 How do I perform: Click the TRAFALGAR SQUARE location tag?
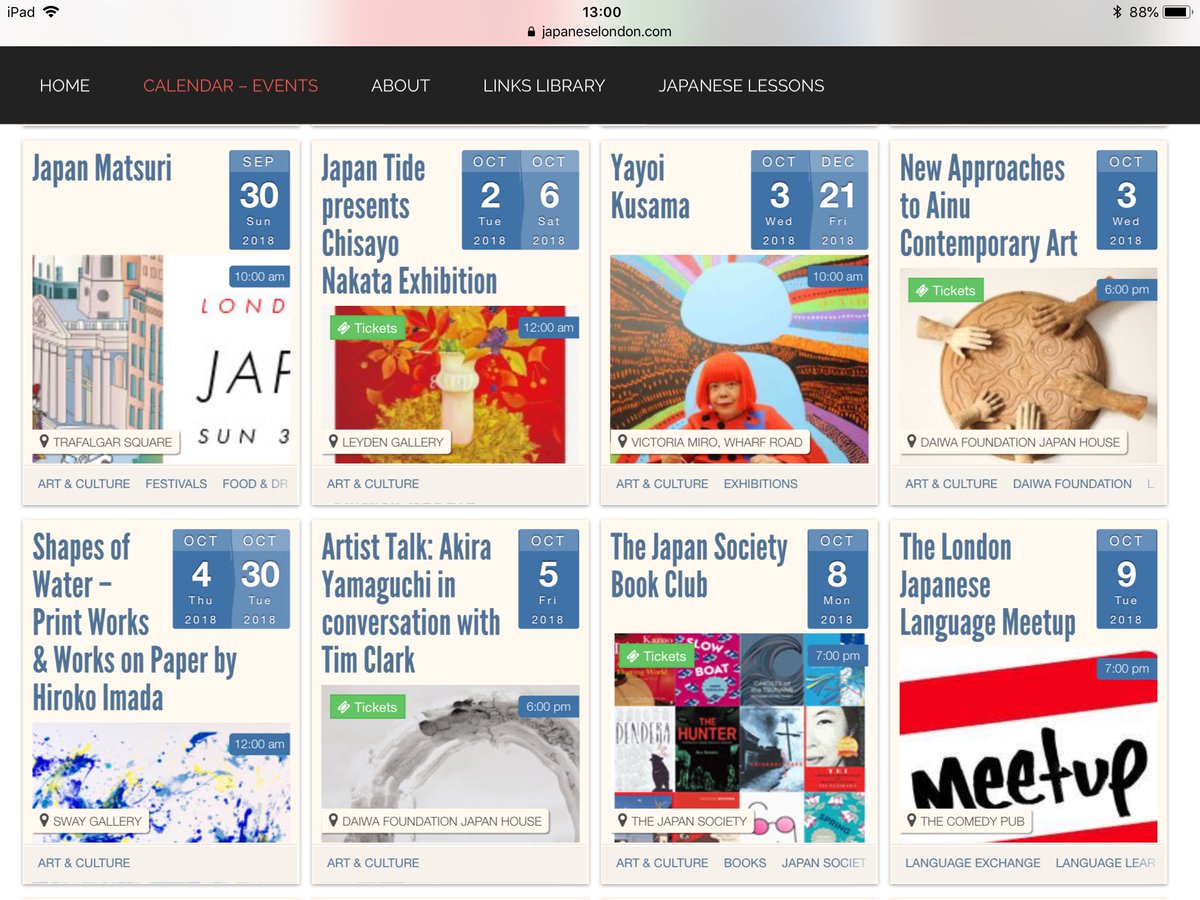click(106, 442)
